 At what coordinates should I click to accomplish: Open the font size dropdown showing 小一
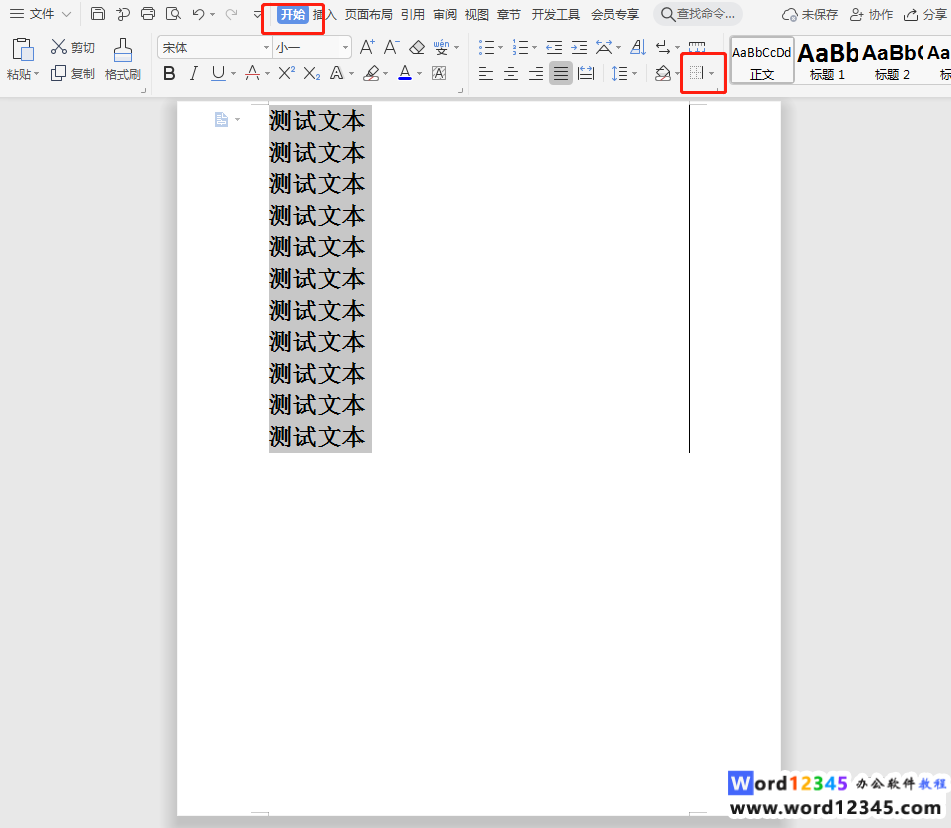[x=312, y=47]
